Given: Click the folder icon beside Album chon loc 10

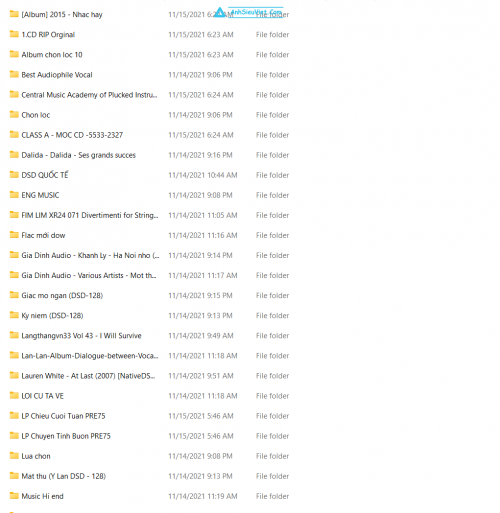Looking at the screenshot, I should point(14,54).
